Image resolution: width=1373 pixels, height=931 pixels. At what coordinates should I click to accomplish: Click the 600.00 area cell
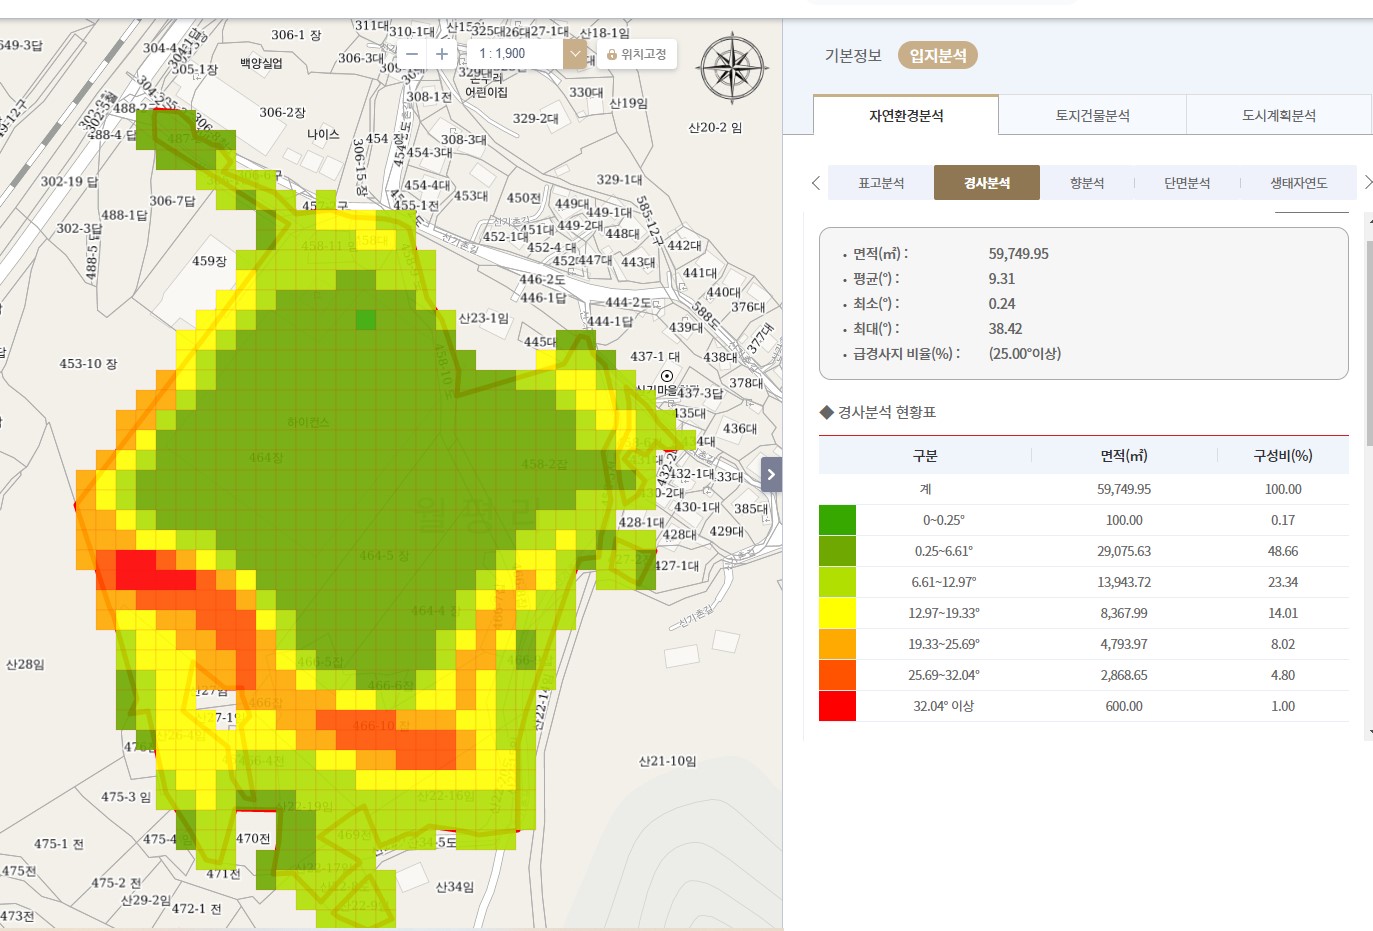click(x=1124, y=706)
